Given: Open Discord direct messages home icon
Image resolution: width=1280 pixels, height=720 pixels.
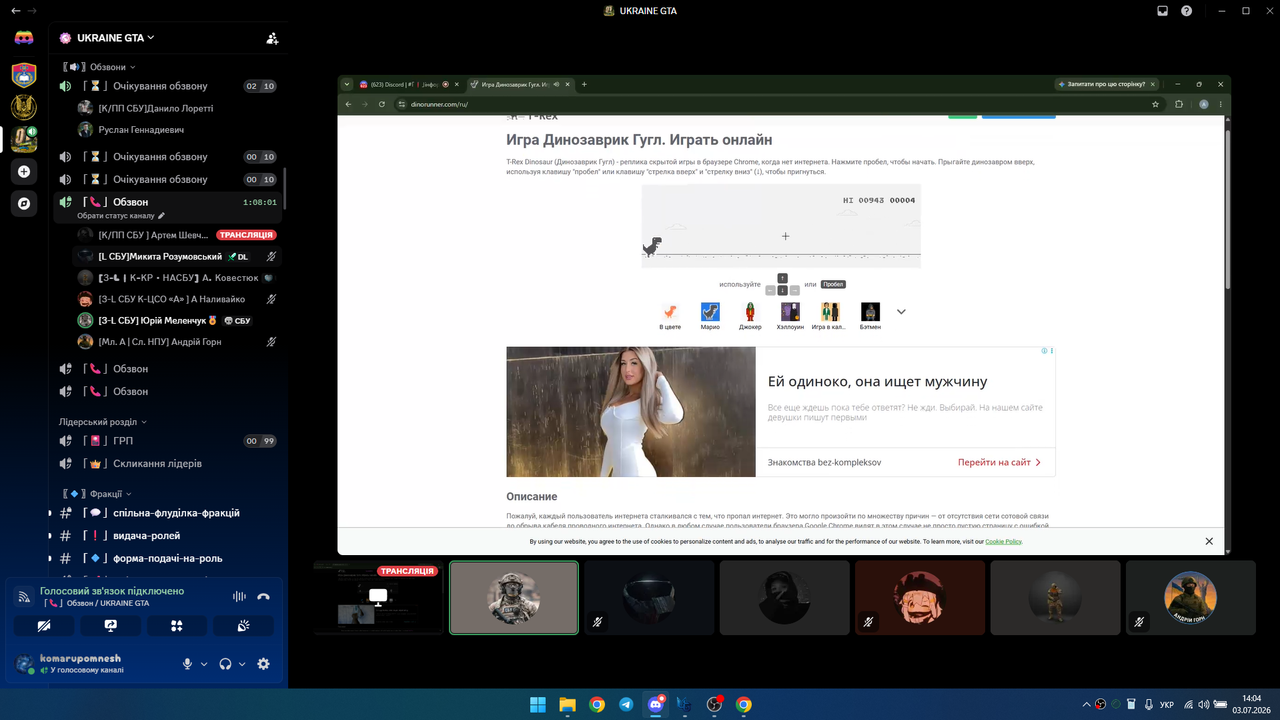Looking at the screenshot, I should [x=24, y=38].
